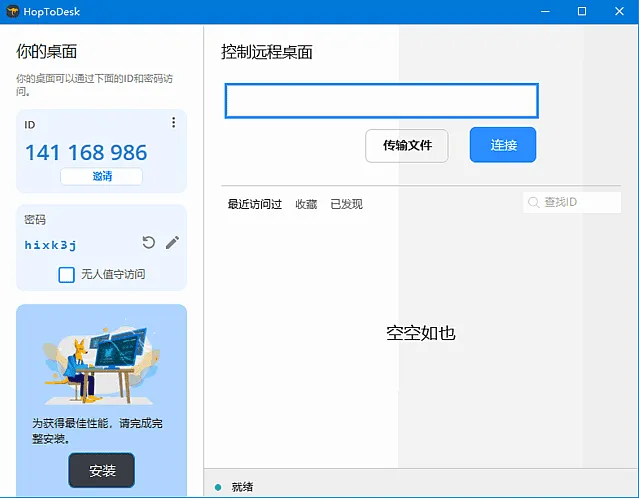Refresh the random password
The image size is (639, 500).
point(148,242)
